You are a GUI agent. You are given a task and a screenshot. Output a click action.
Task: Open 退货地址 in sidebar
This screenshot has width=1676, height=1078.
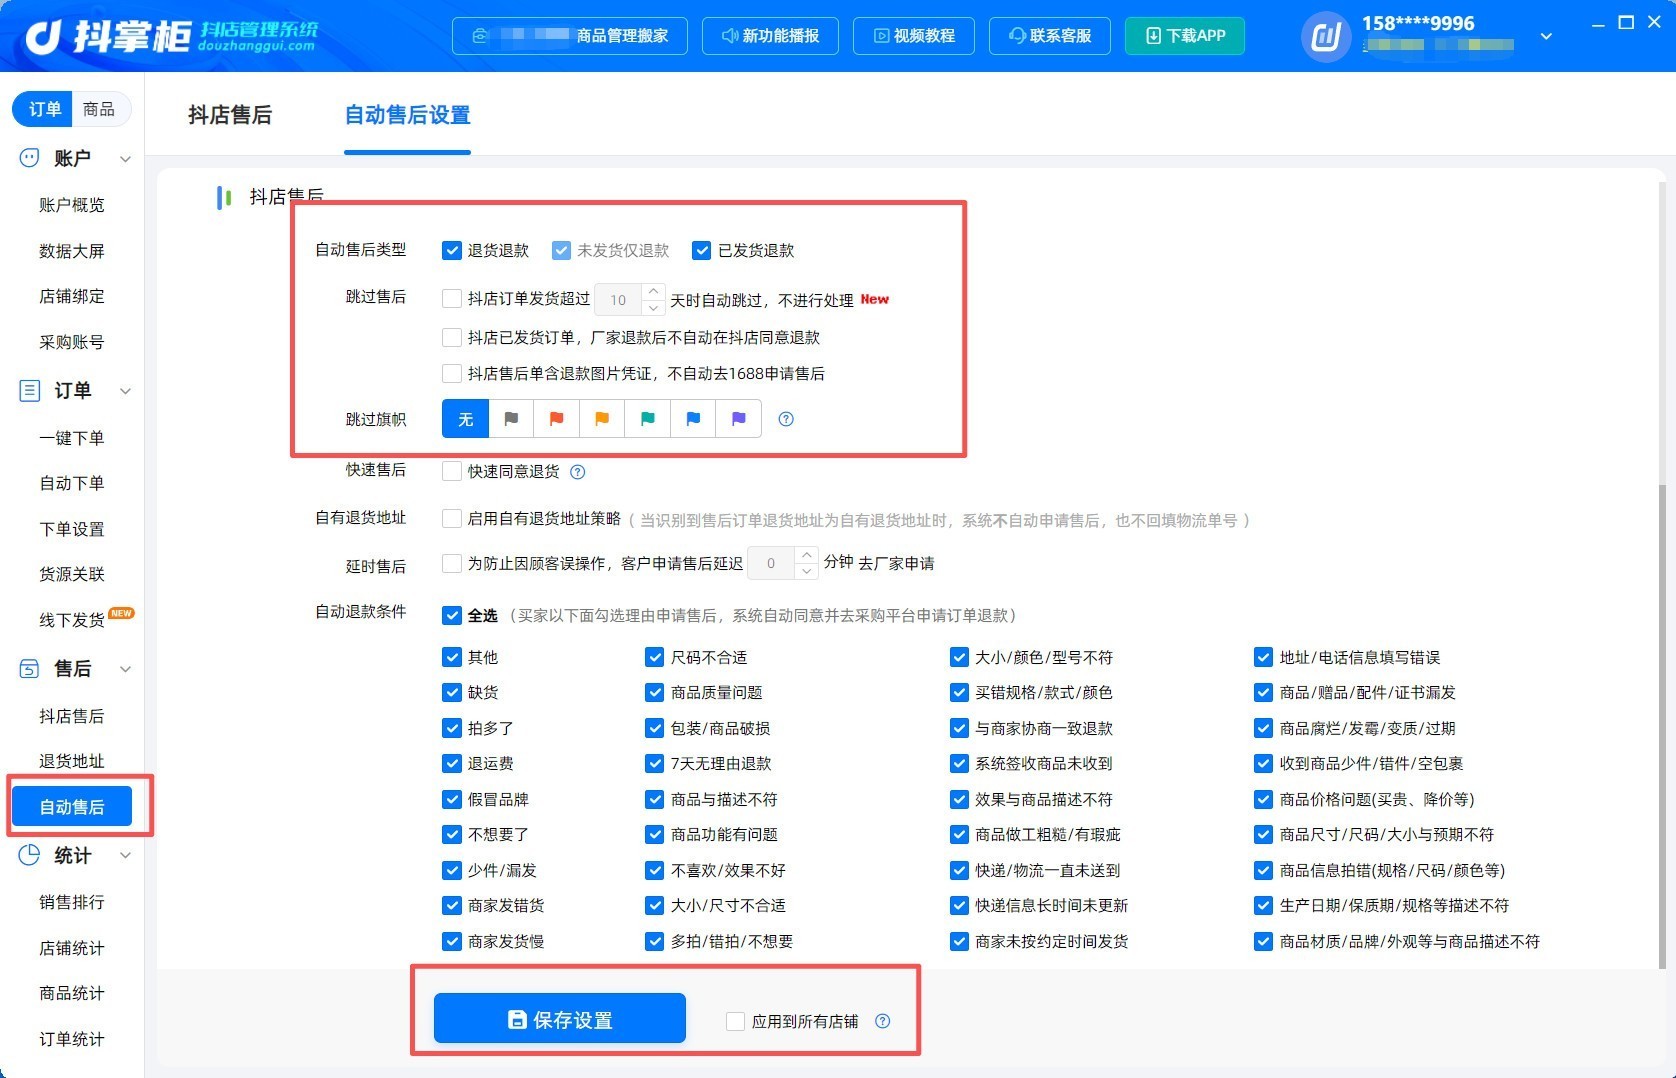pyautogui.click(x=72, y=761)
